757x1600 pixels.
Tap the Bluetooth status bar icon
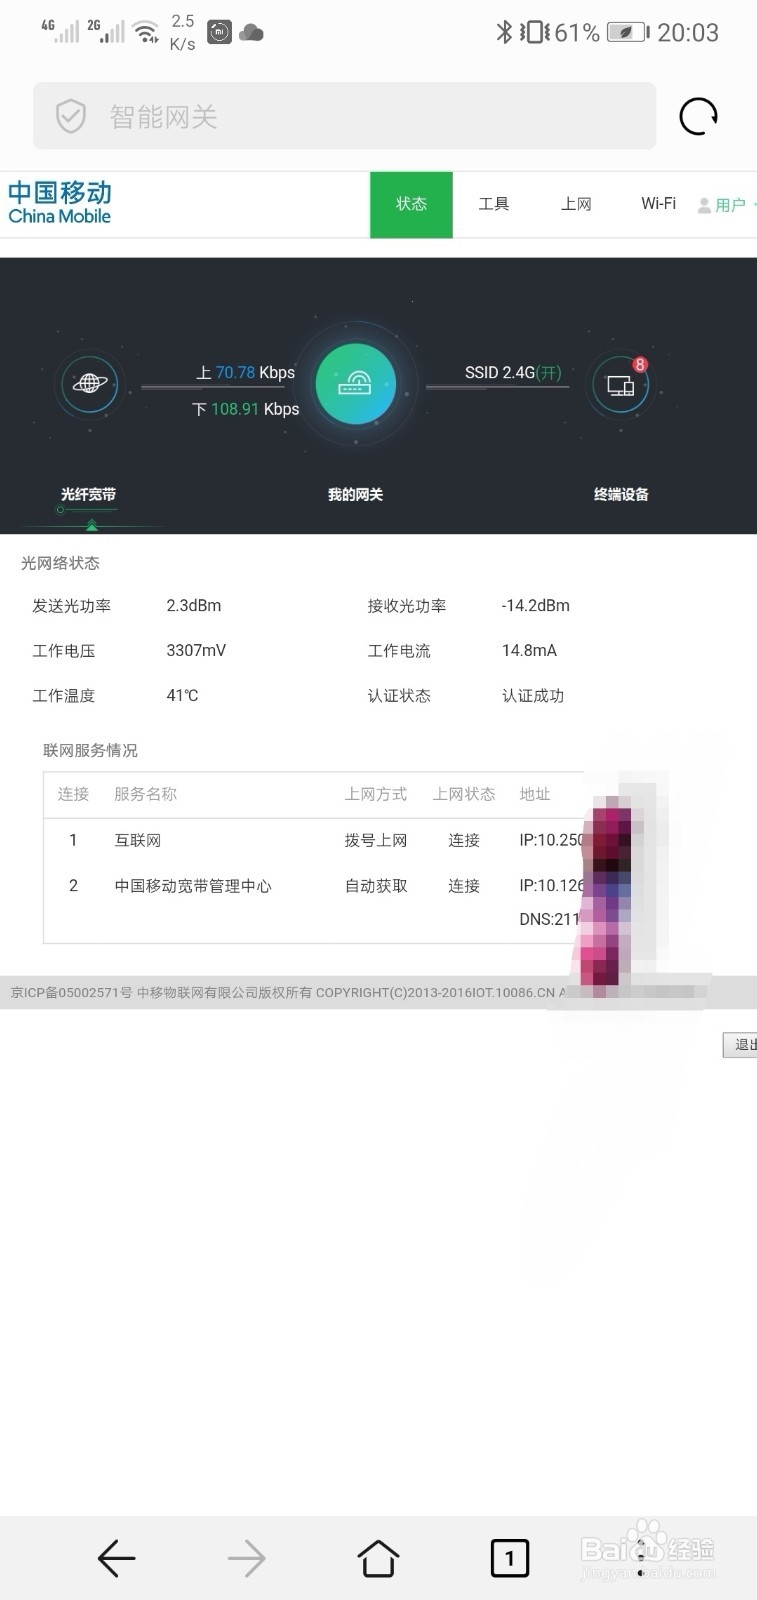pos(504,32)
